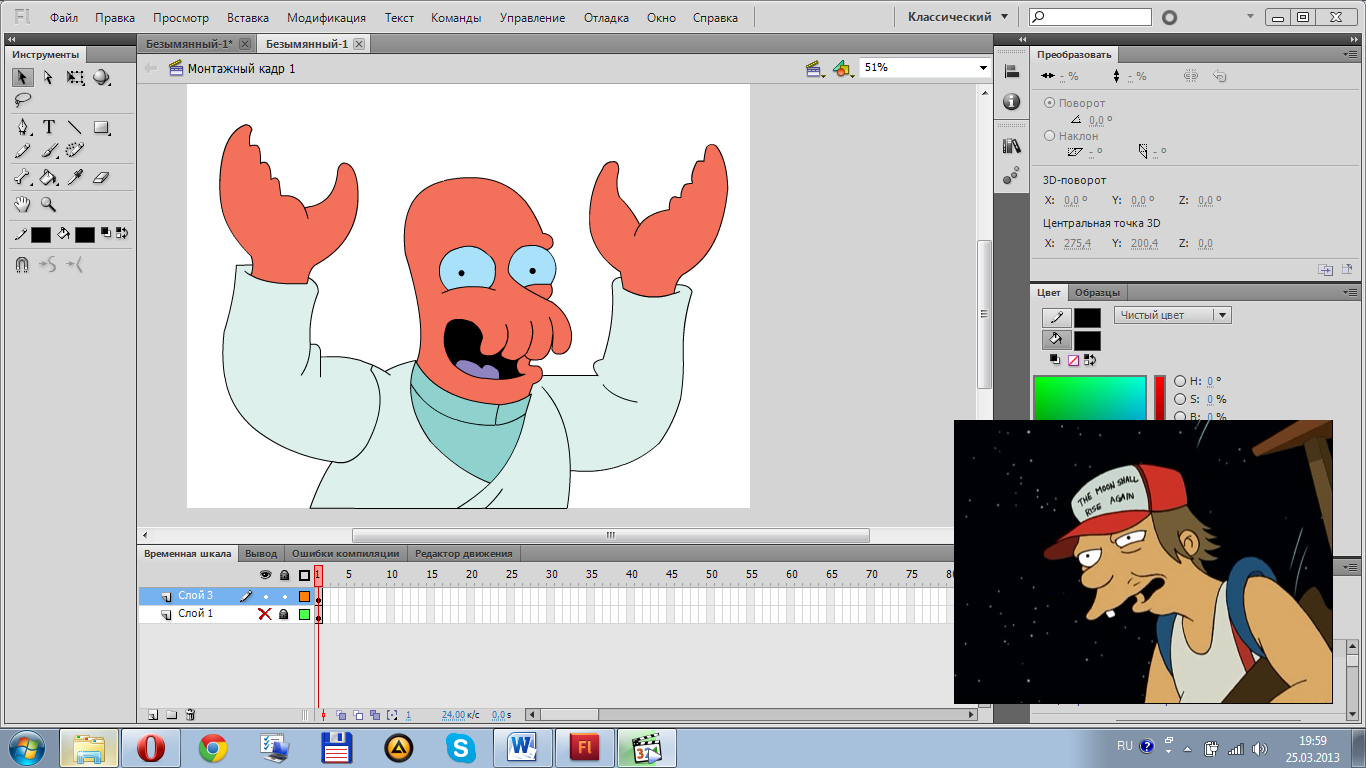Viewport: 1366px width, 768px height.
Task: Select the Line tool
Action: coord(75,127)
